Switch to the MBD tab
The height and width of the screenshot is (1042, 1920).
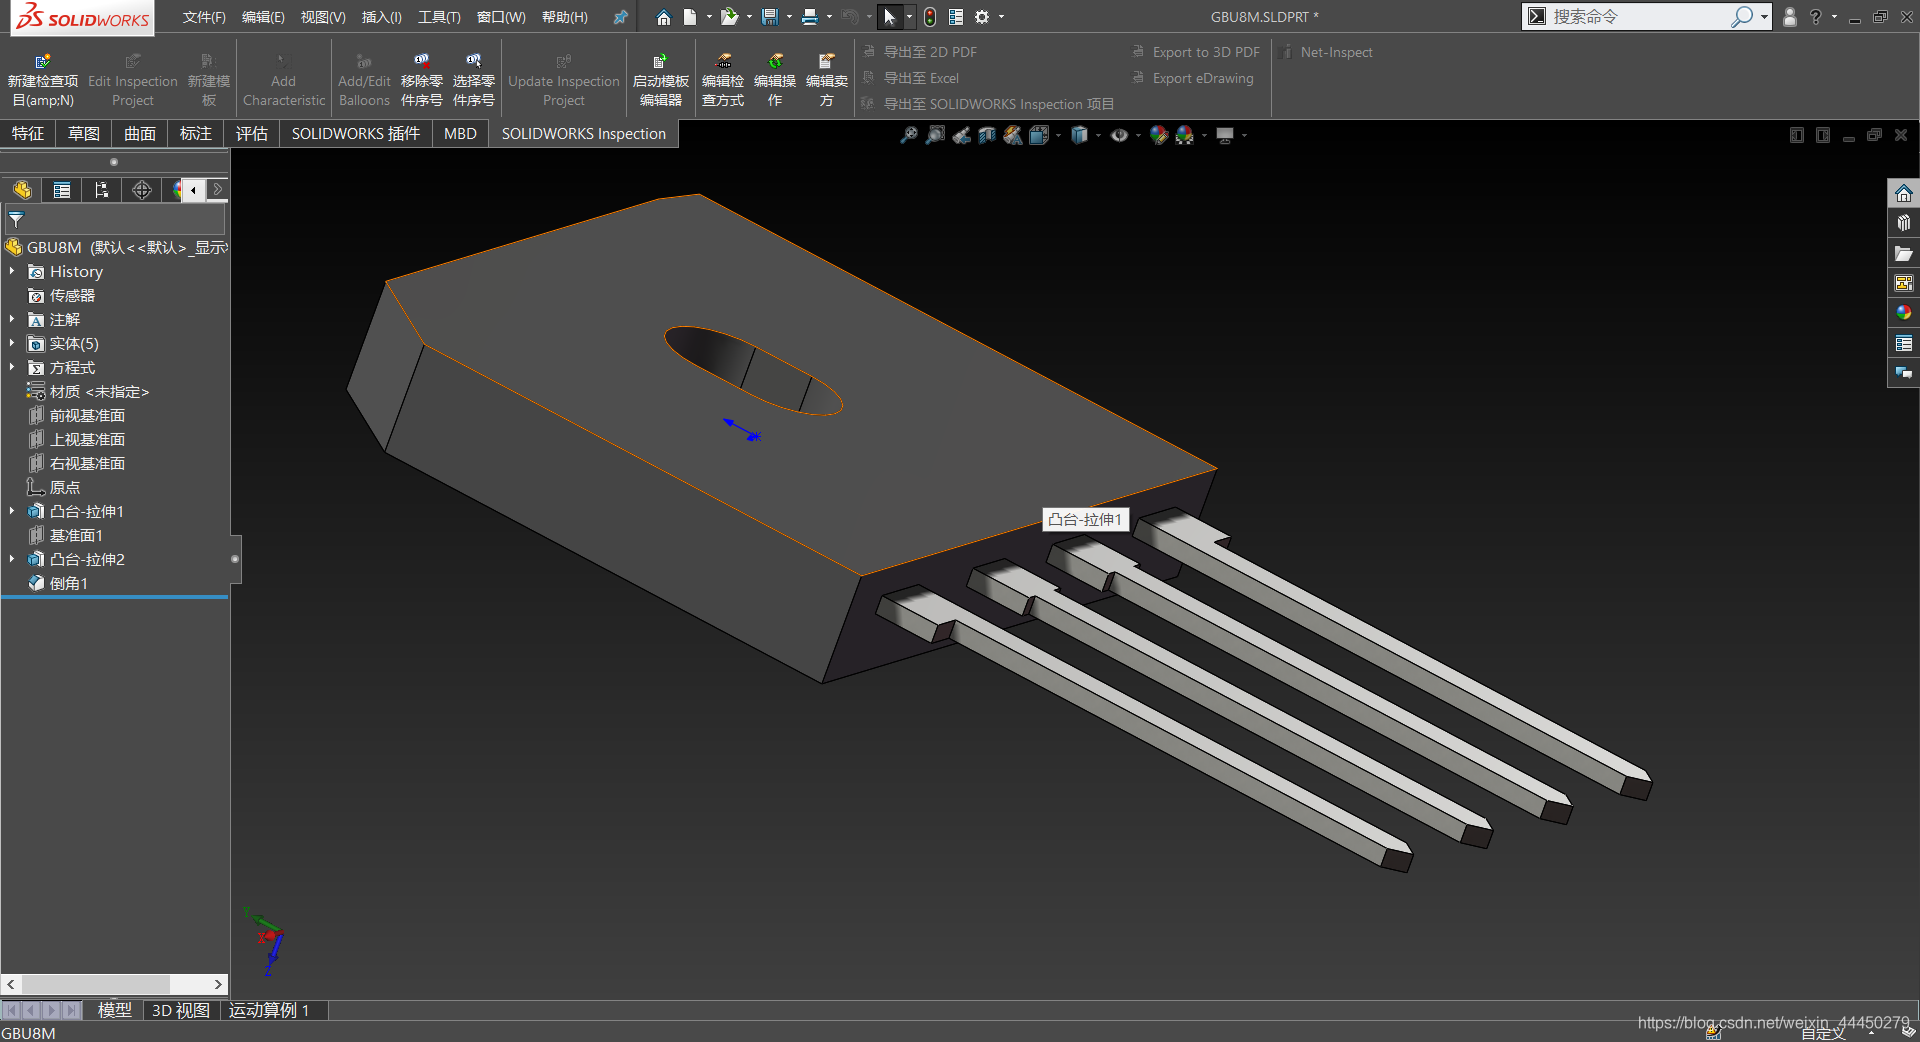(x=460, y=134)
